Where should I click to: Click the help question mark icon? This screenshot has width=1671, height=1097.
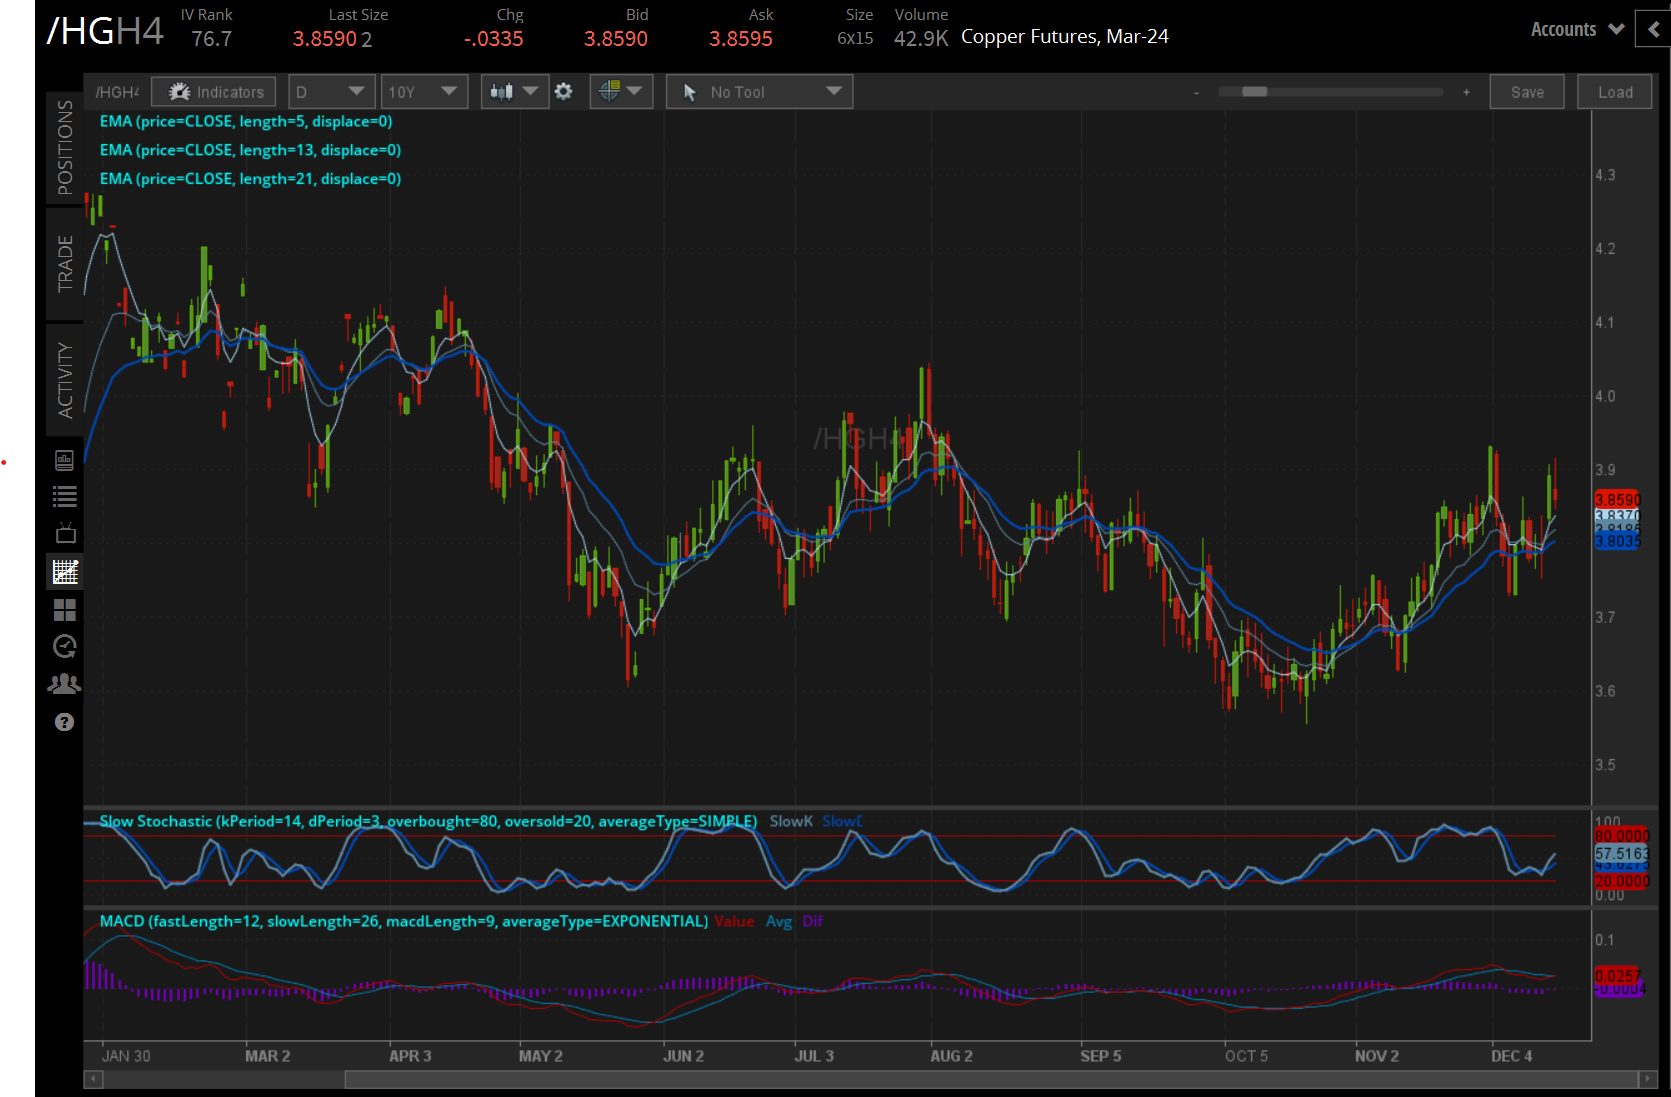(65, 722)
